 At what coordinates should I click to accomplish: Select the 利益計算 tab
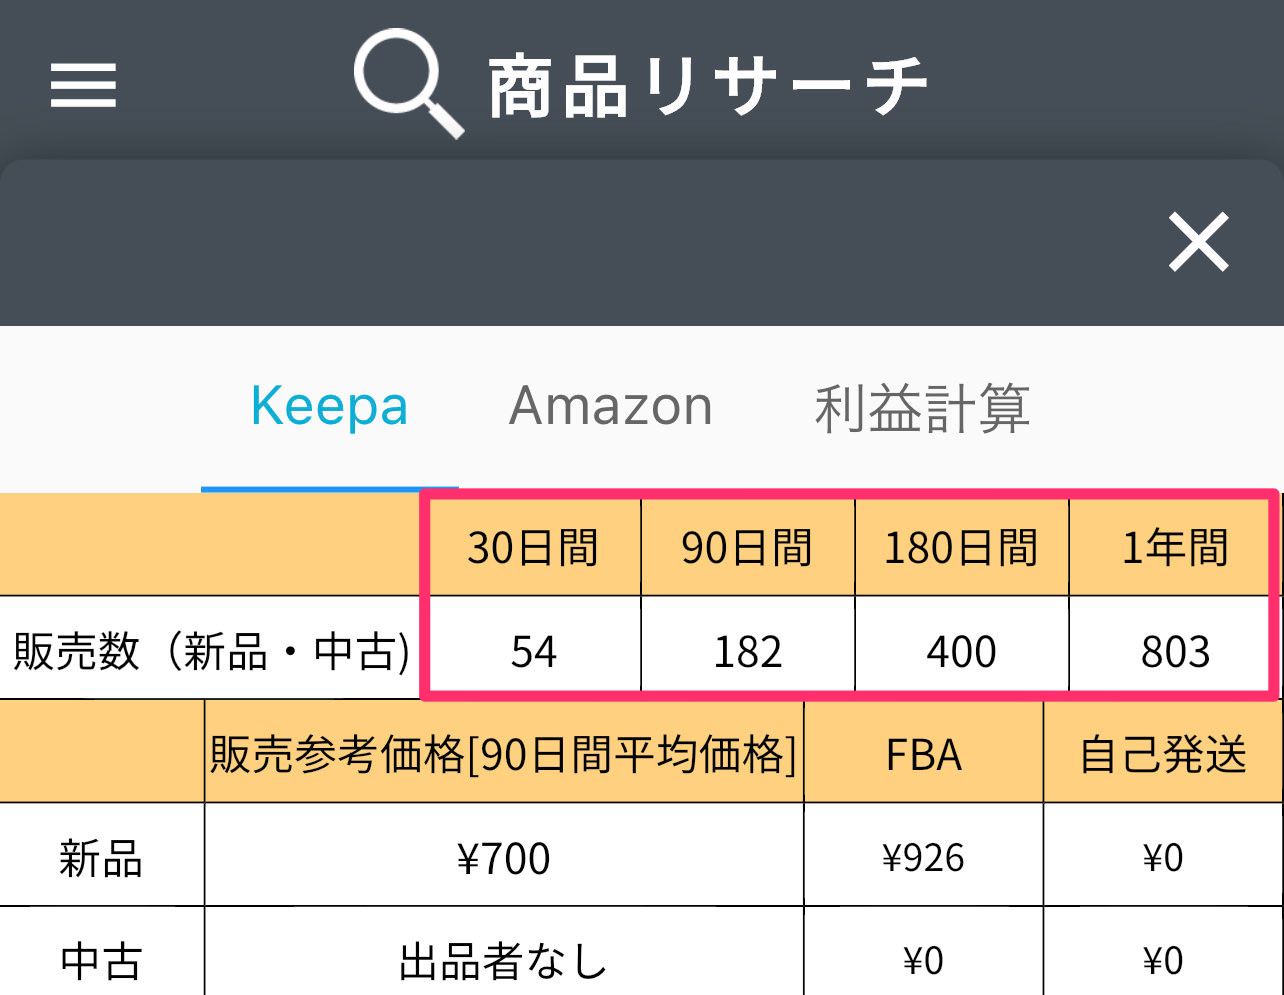pyautogui.click(x=921, y=407)
